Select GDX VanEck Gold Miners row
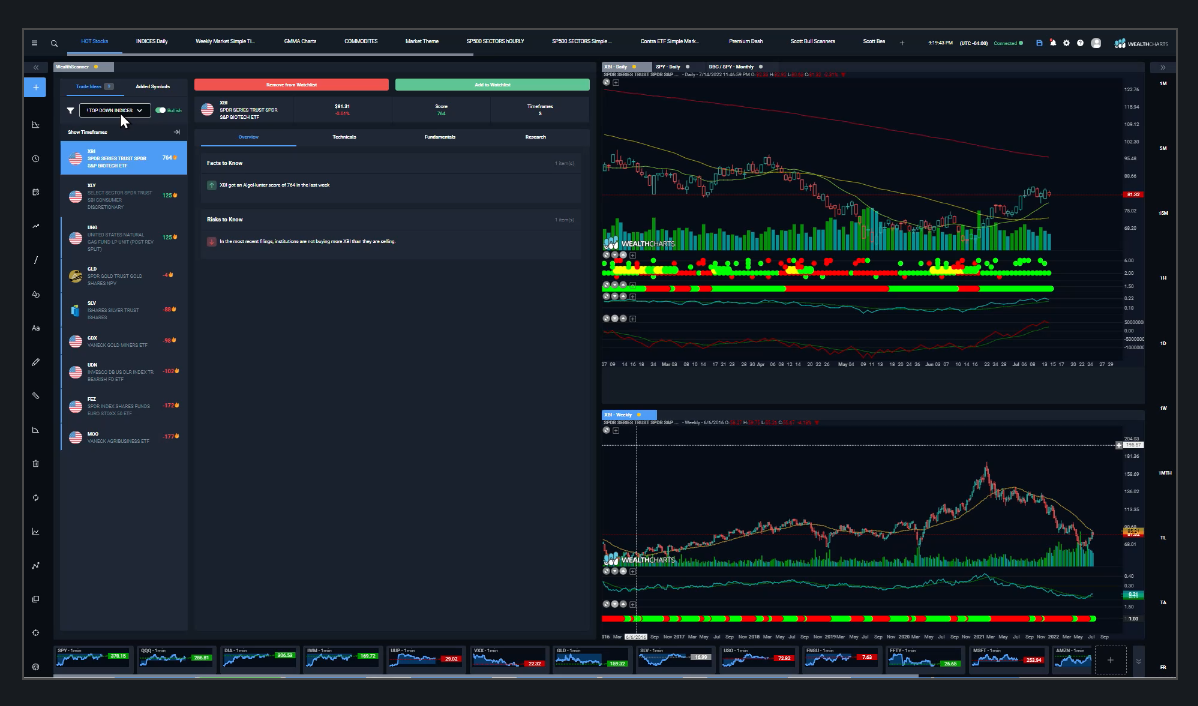1198x706 pixels. [x=124, y=341]
